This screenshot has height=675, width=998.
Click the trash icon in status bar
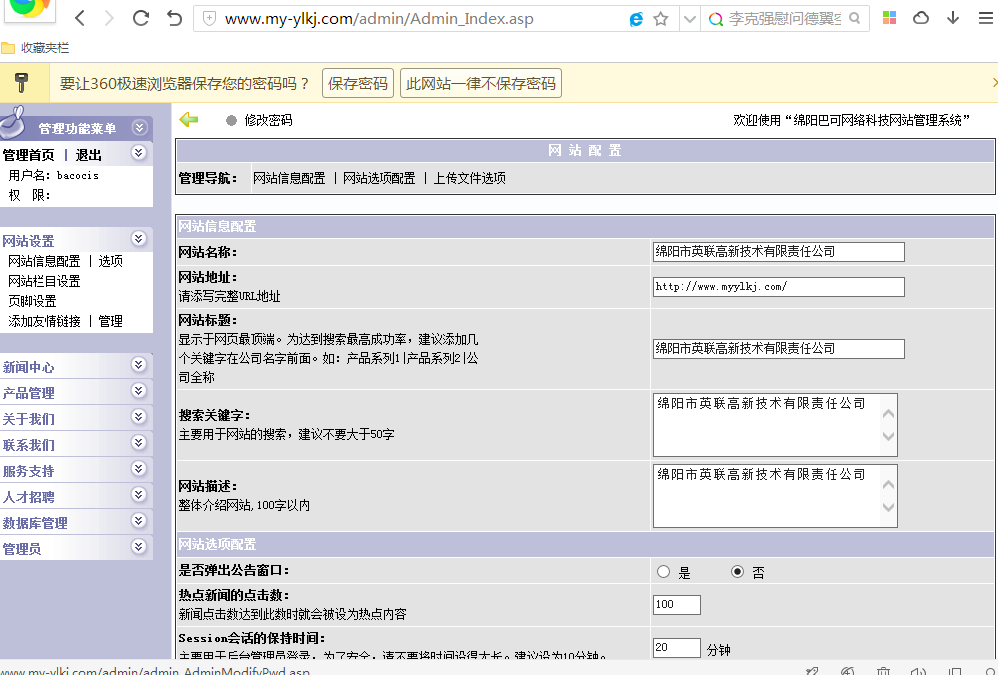point(883,671)
